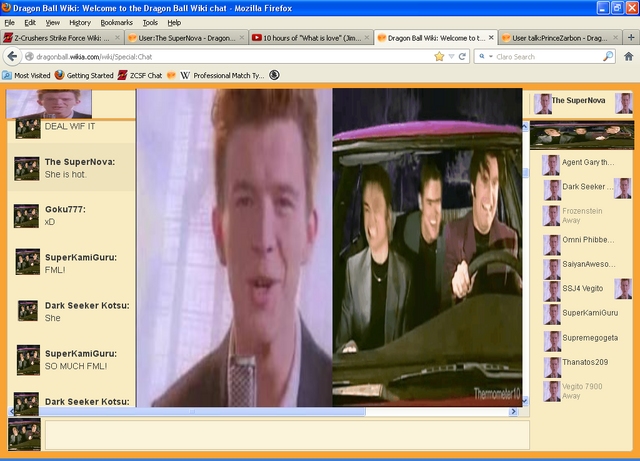Open the Bookmarks menu

click(x=116, y=22)
